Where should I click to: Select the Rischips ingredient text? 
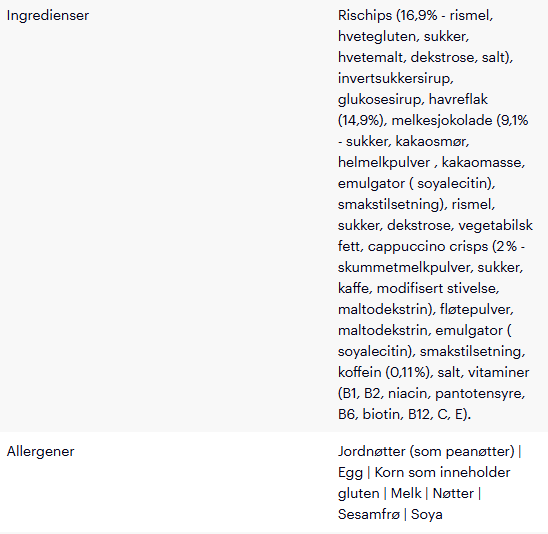365,16
